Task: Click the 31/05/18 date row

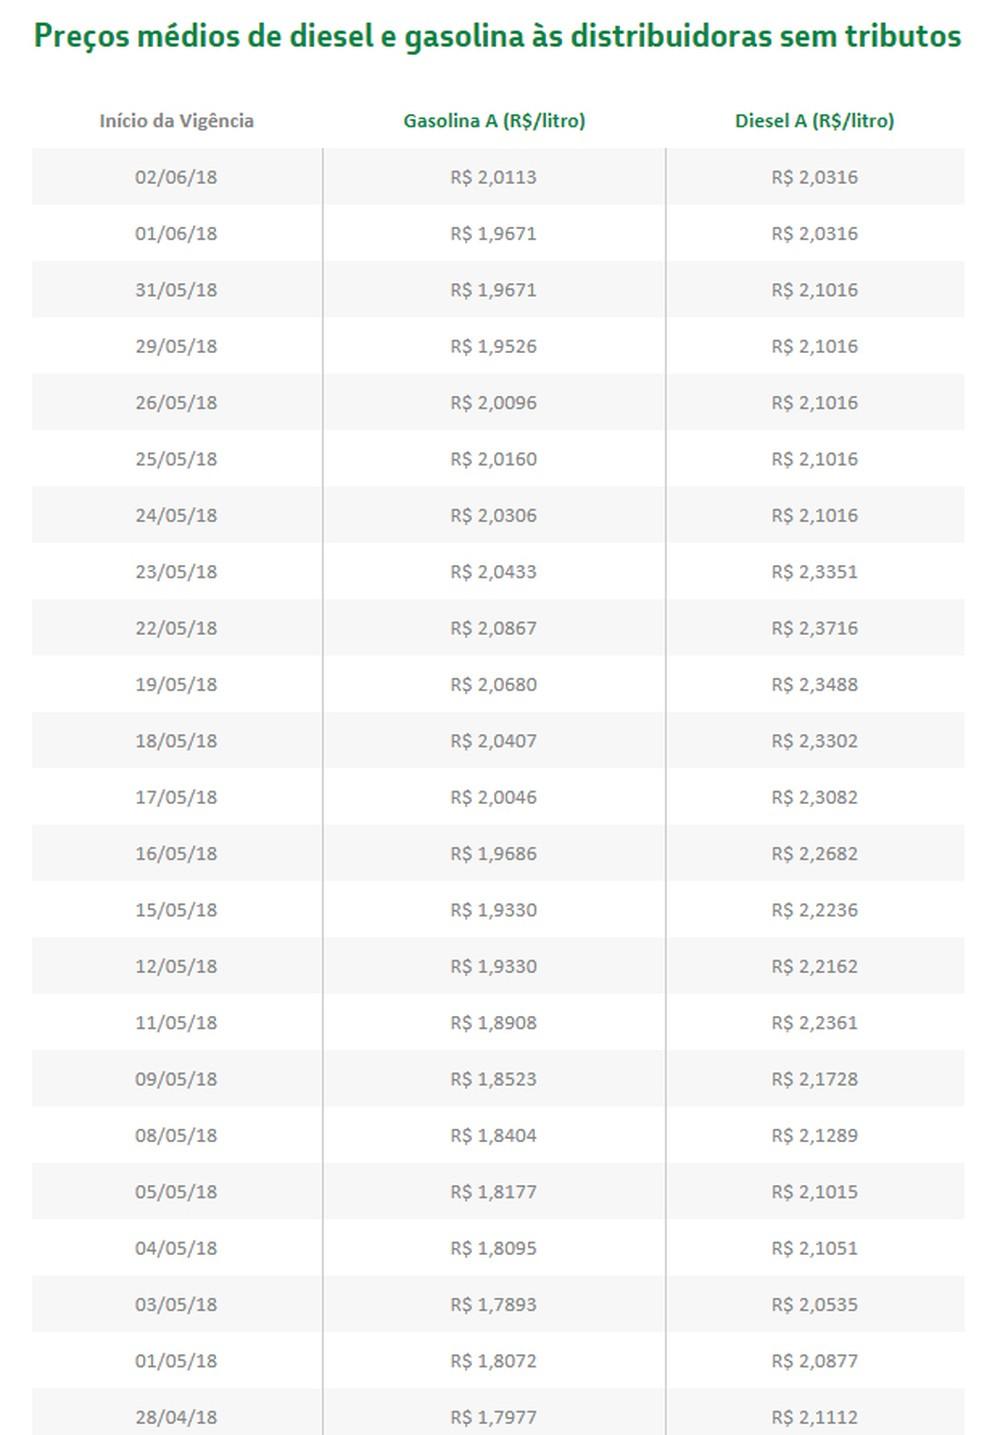Action: pyautogui.click(x=176, y=290)
